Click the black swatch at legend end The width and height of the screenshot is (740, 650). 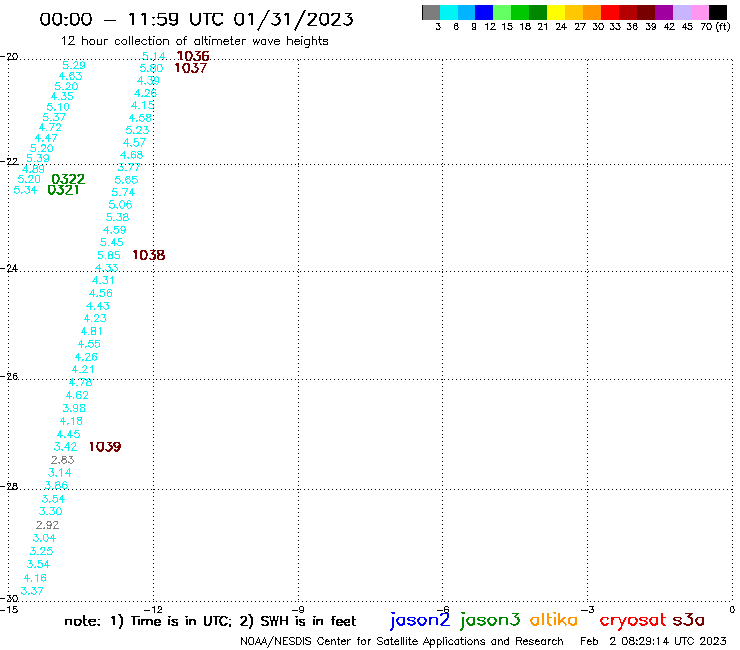point(717,12)
